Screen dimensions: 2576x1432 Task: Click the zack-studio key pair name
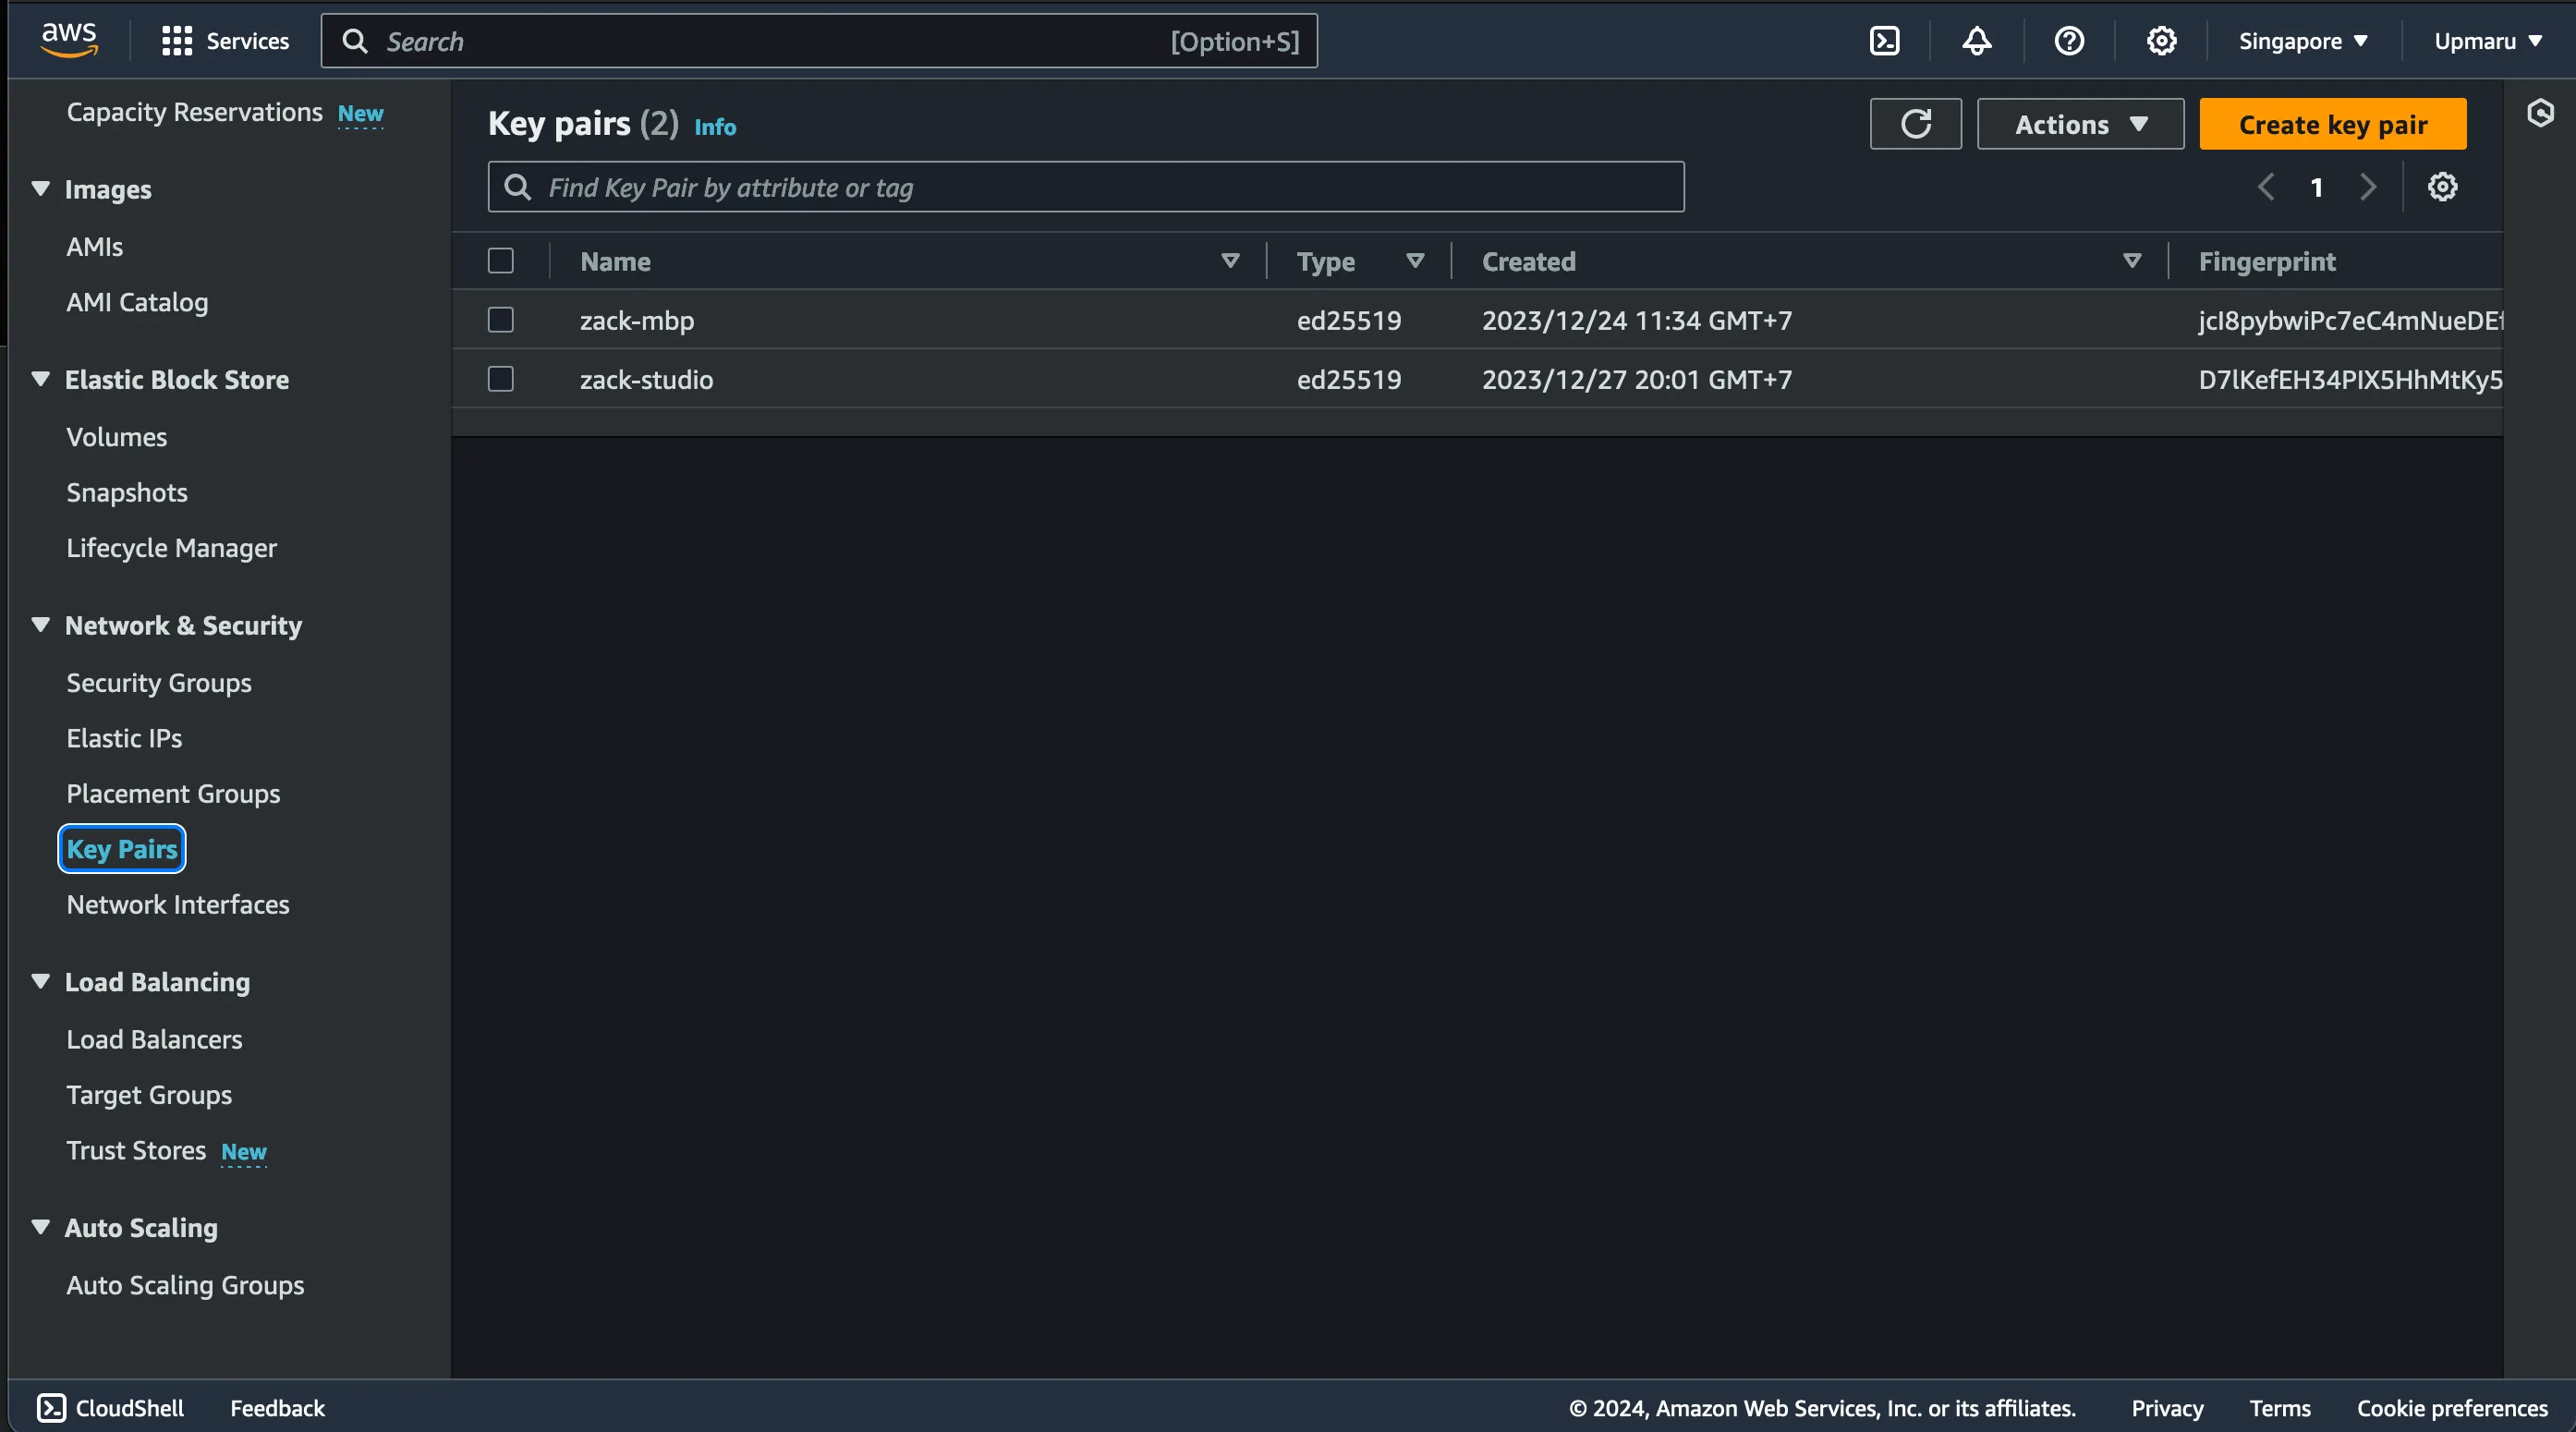coord(647,380)
